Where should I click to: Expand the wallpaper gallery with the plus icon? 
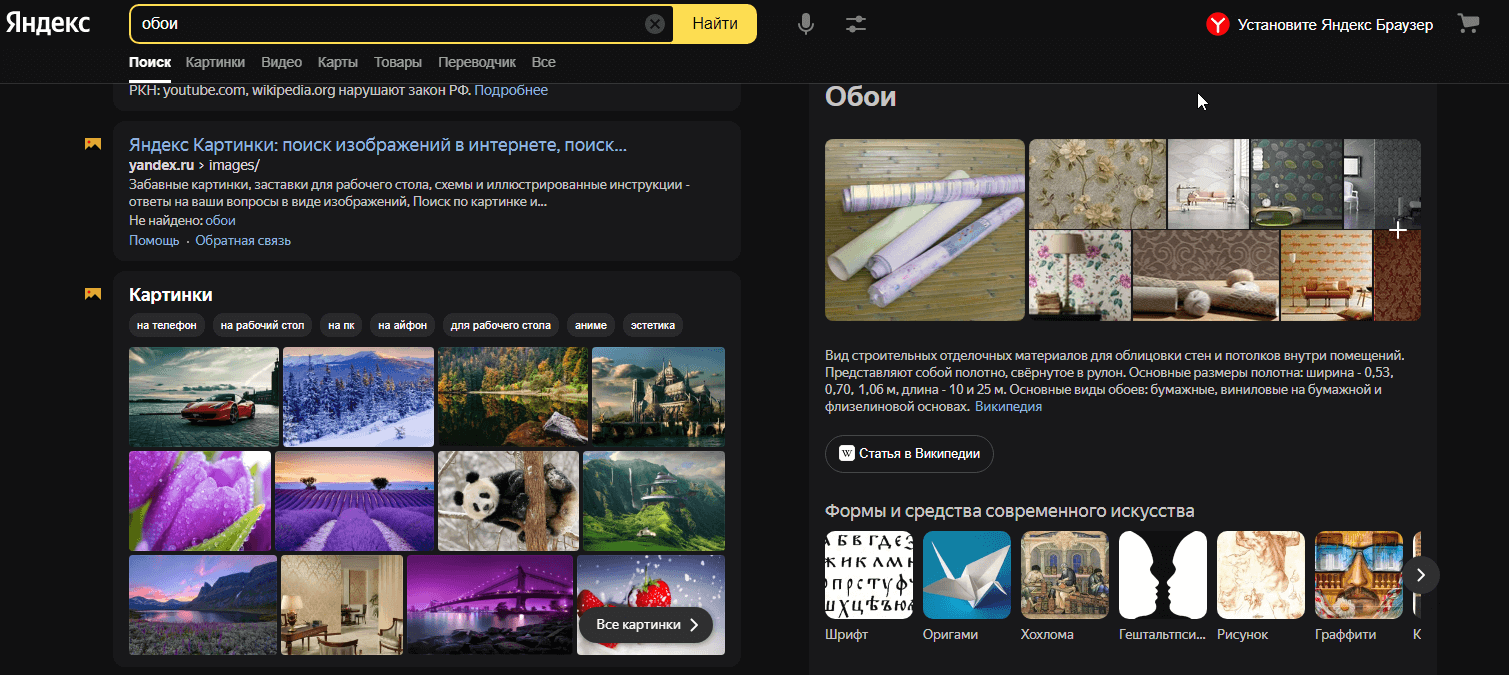tap(1398, 231)
